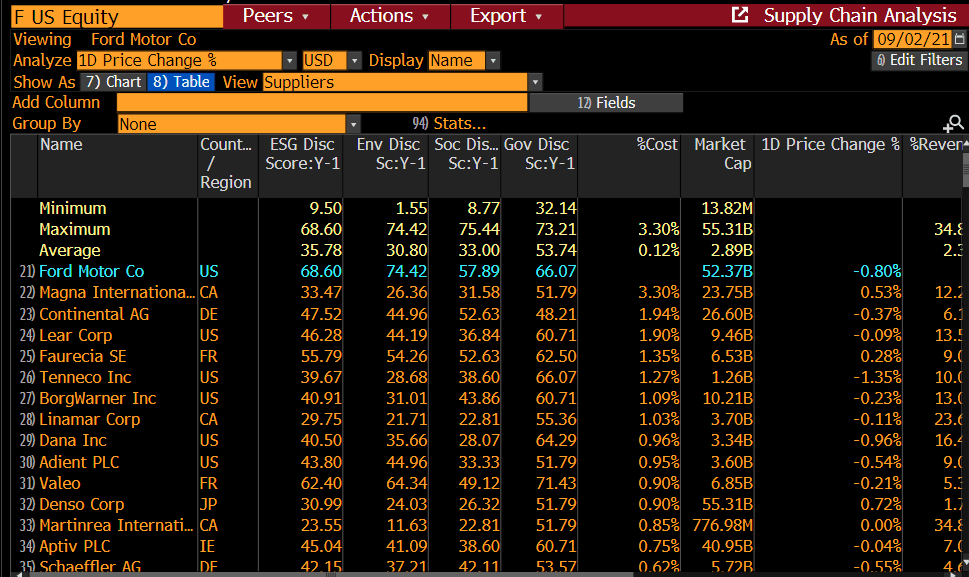Click Valeo ESG score 62.40

click(x=321, y=483)
